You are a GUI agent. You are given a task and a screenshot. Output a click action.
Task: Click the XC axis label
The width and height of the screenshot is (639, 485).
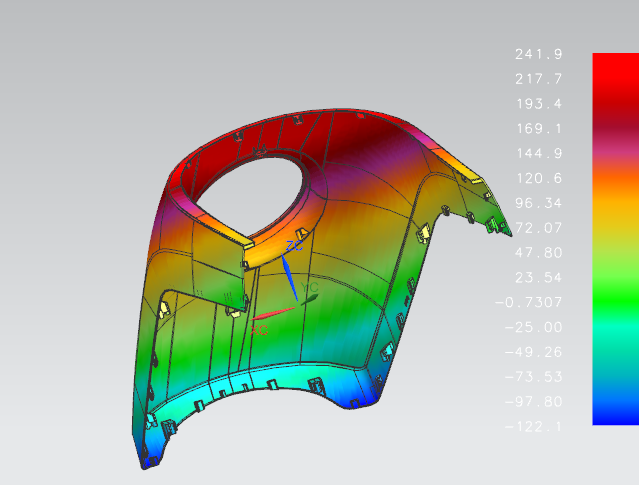click(259, 330)
